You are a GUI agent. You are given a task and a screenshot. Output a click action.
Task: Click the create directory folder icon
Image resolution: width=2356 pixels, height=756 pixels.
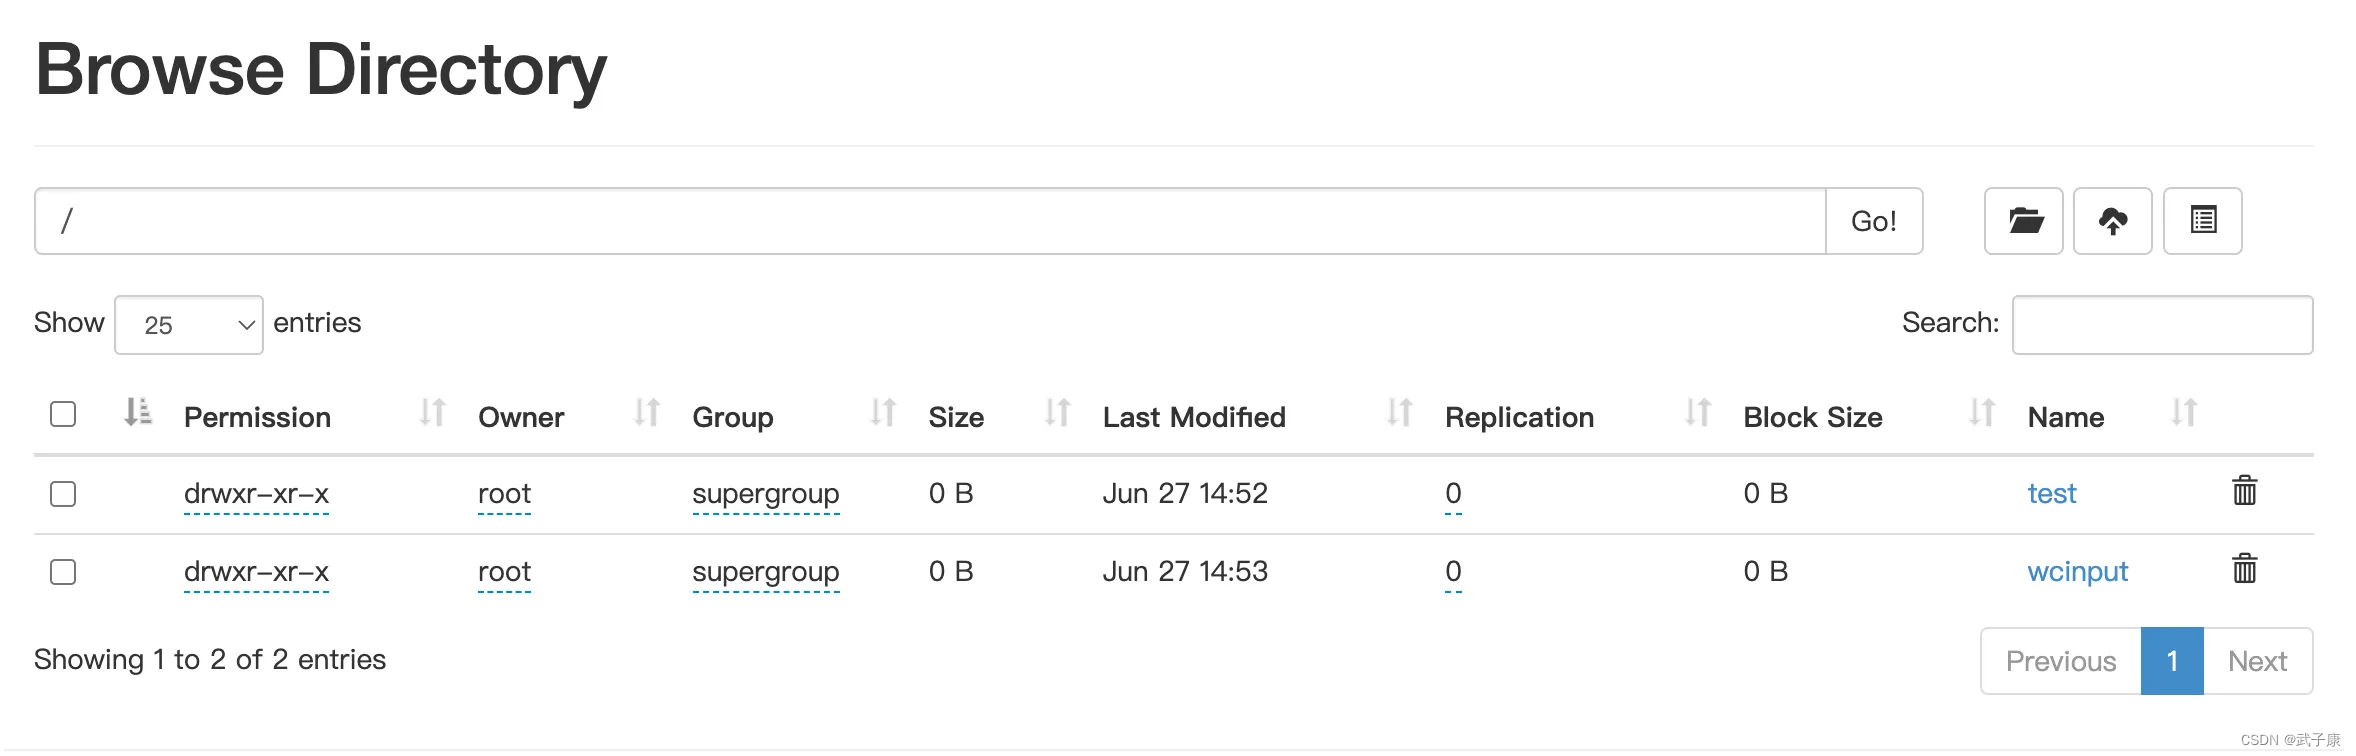(2023, 221)
